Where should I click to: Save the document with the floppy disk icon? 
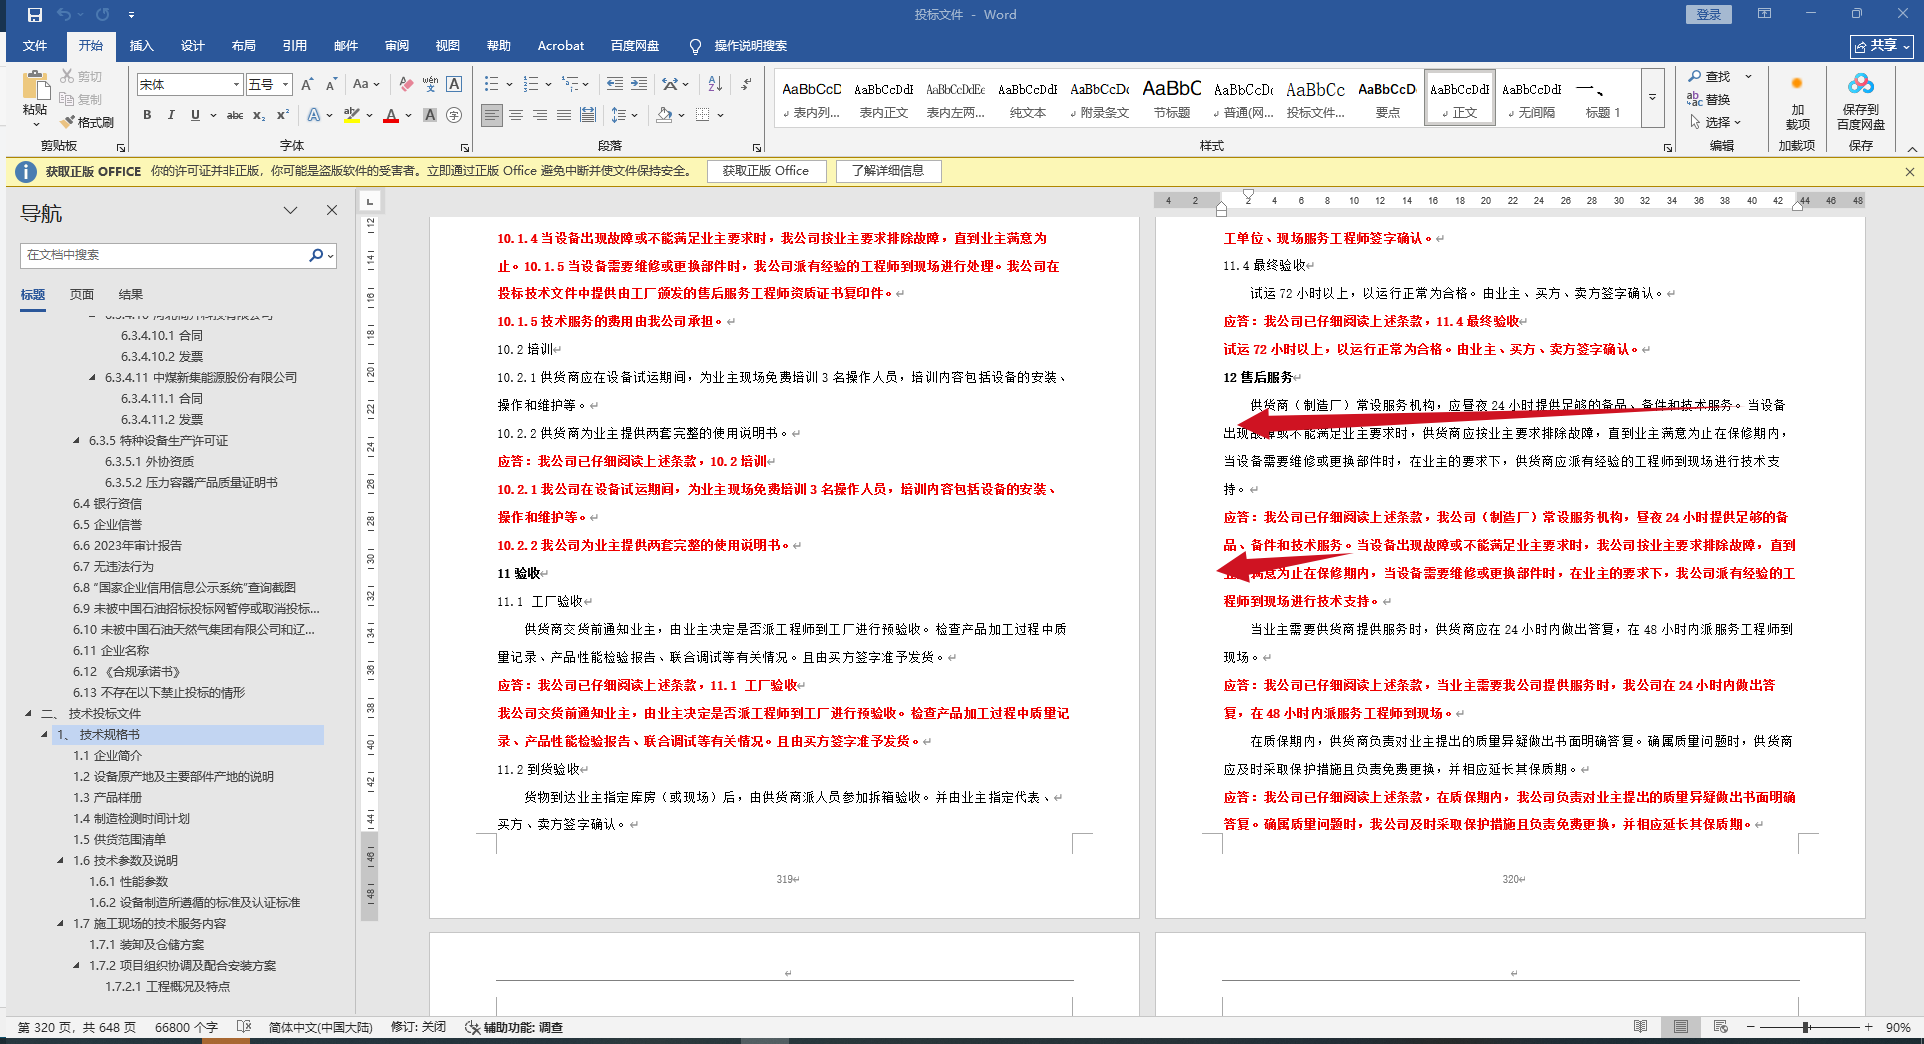(x=35, y=15)
